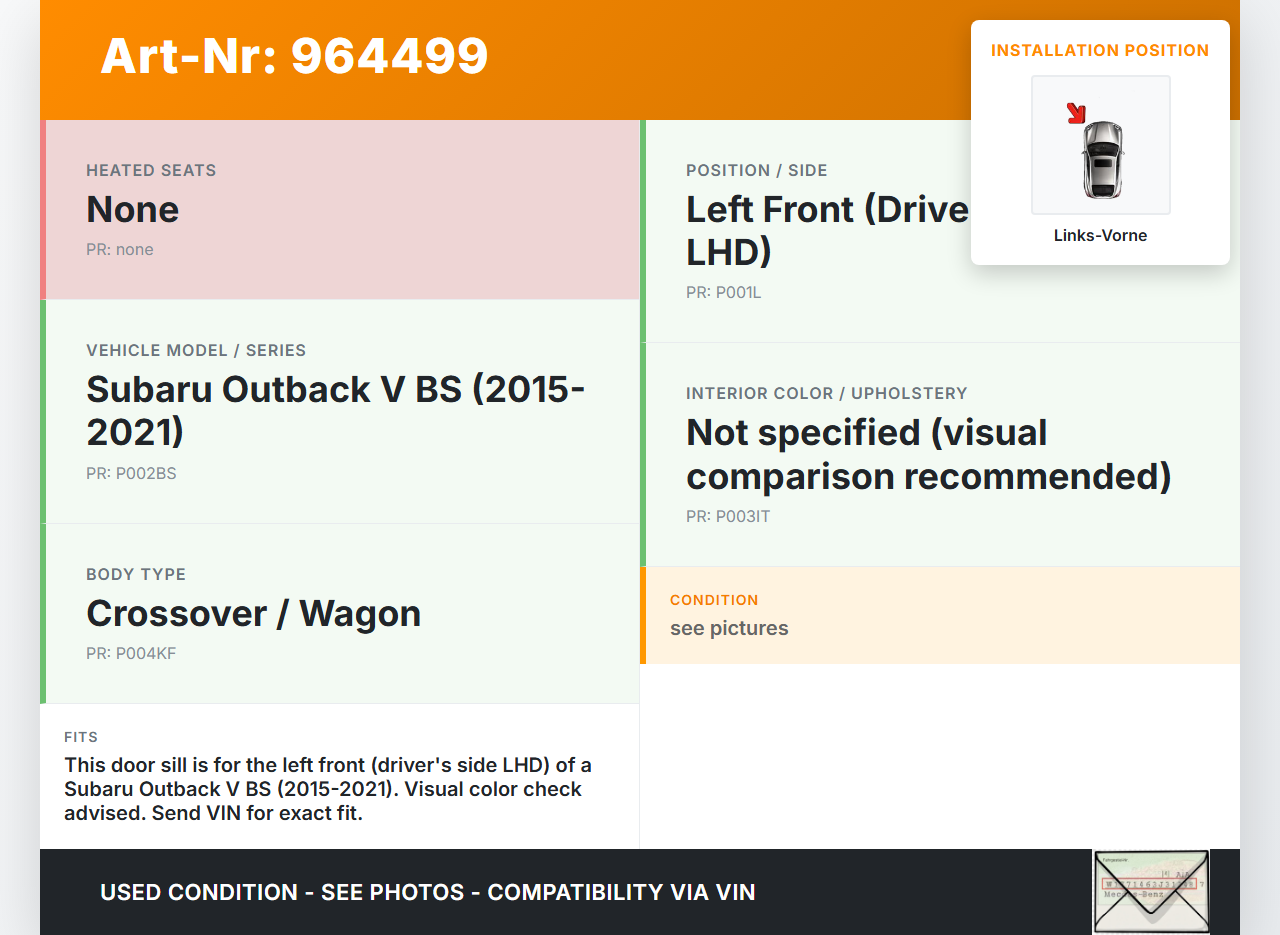The height and width of the screenshot is (935, 1280).
Task: Click the Installation Position heading
Action: pyautogui.click(x=1100, y=50)
